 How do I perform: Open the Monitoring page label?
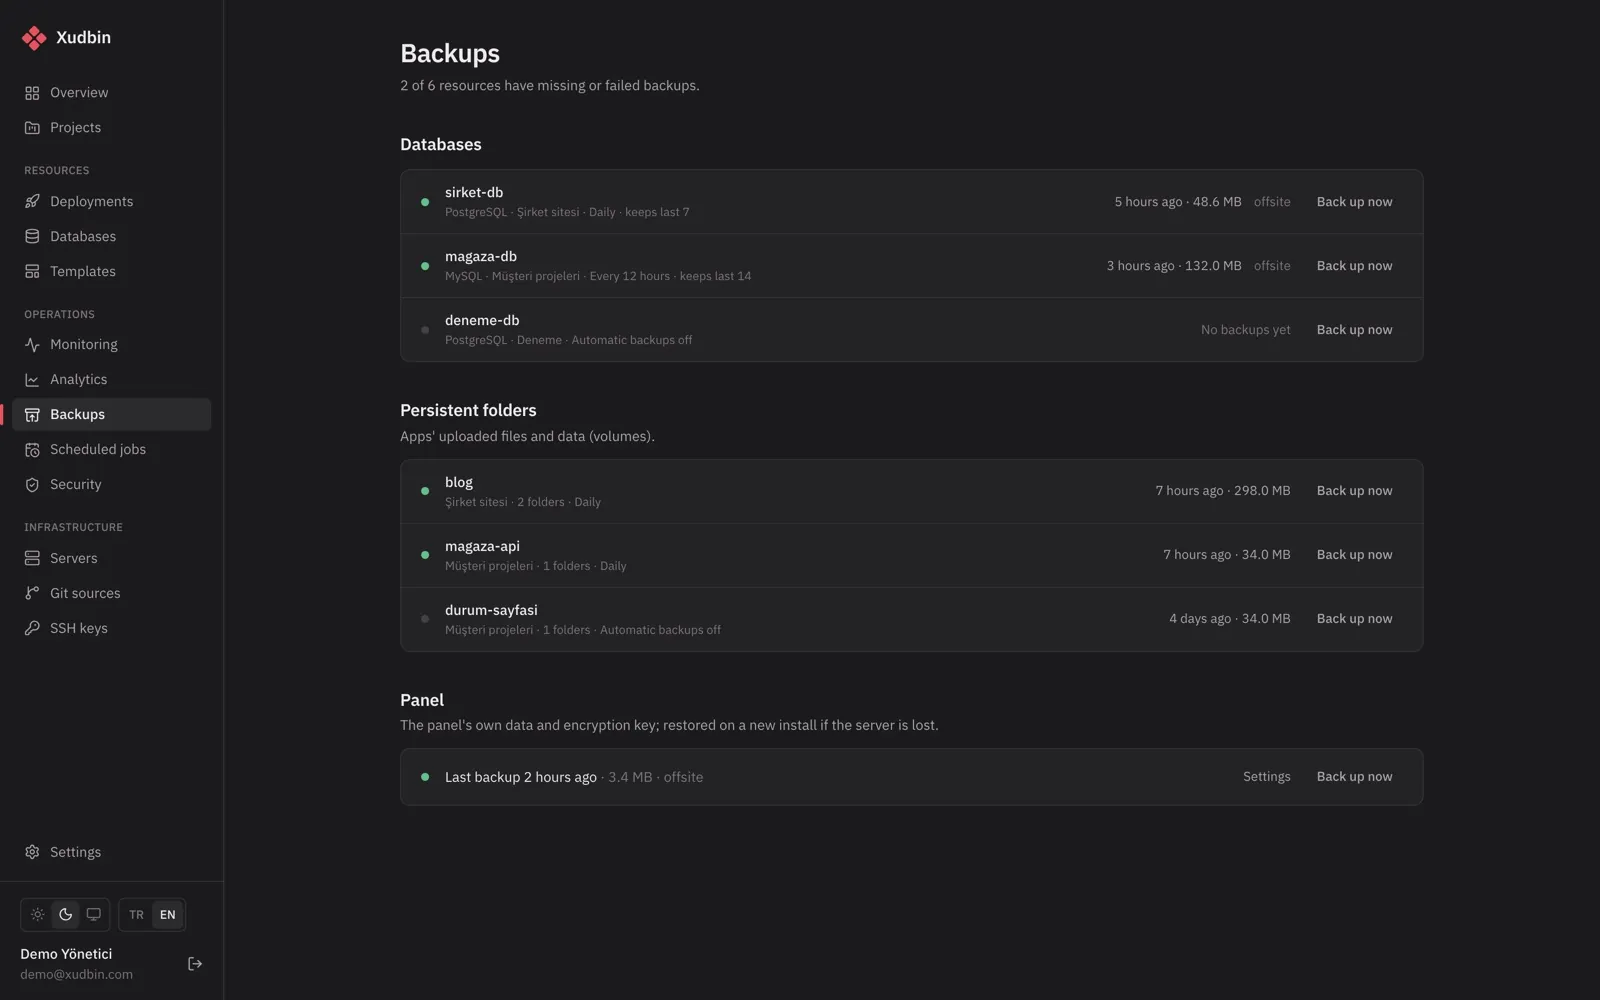(x=84, y=345)
